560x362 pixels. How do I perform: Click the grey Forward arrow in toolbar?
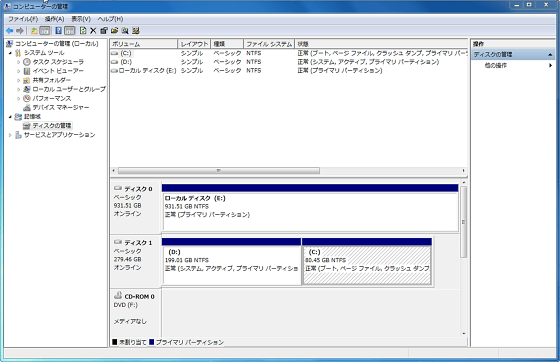pyautogui.click(x=20, y=31)
